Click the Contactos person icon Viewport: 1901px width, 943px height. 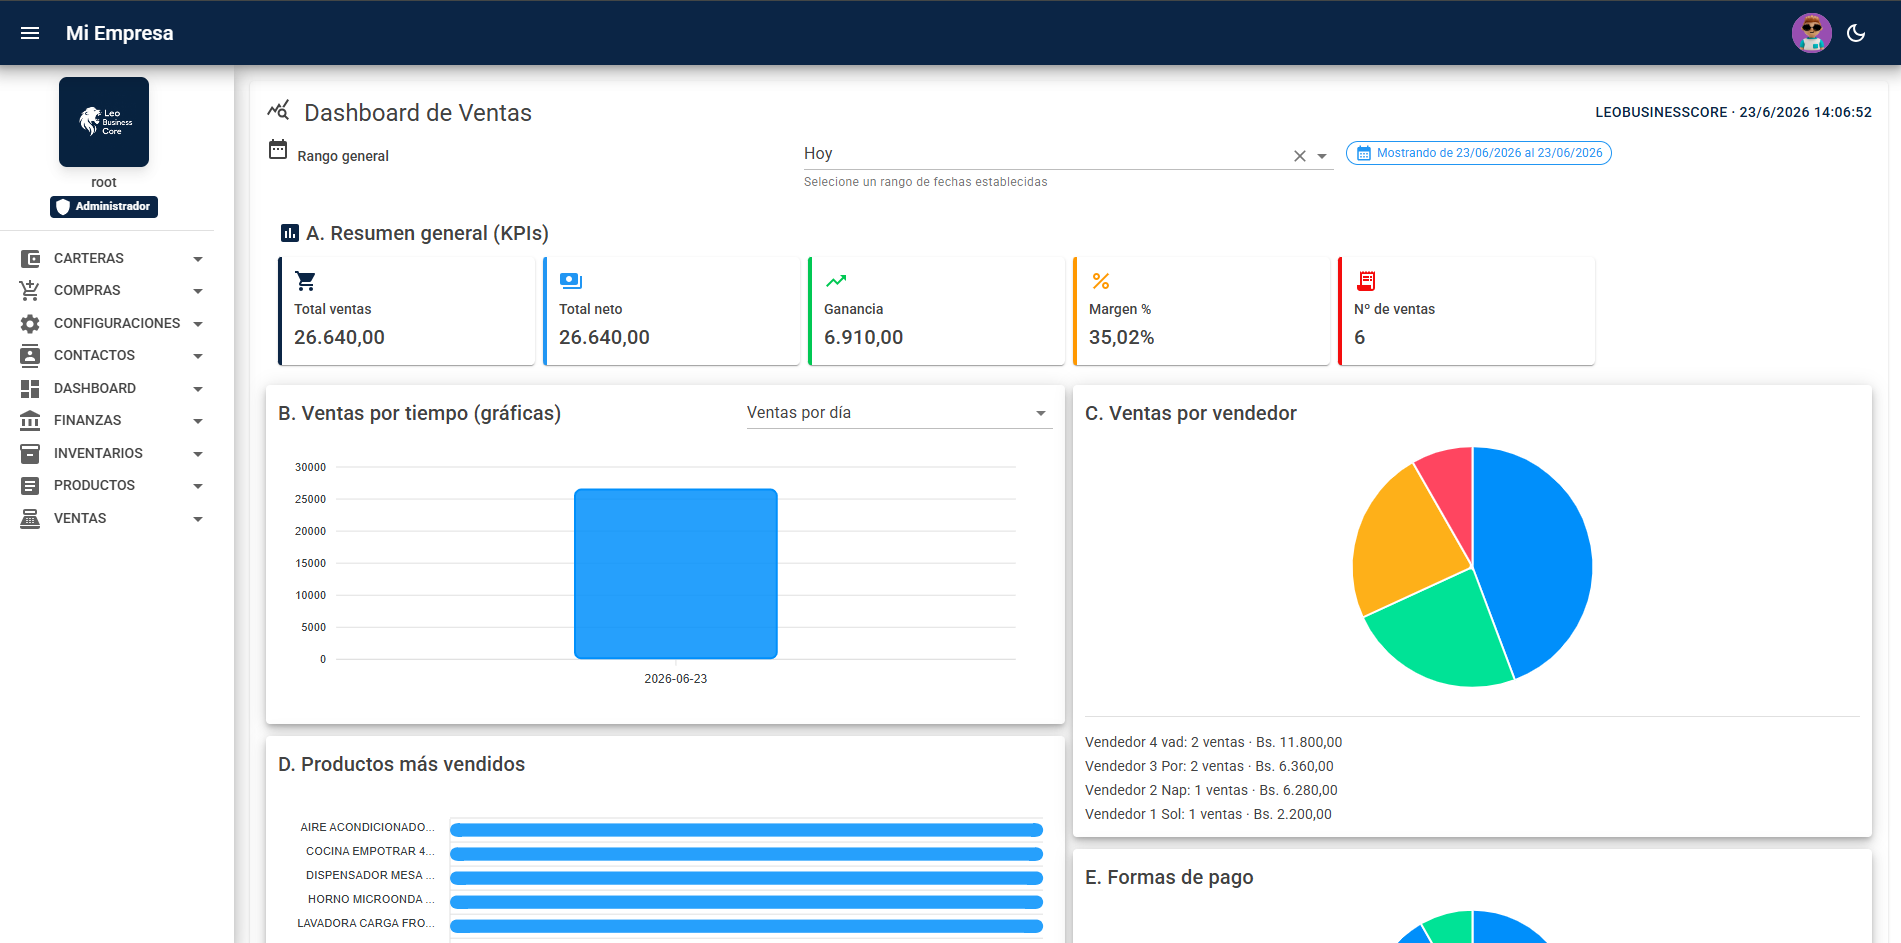[x=30, y=356]
